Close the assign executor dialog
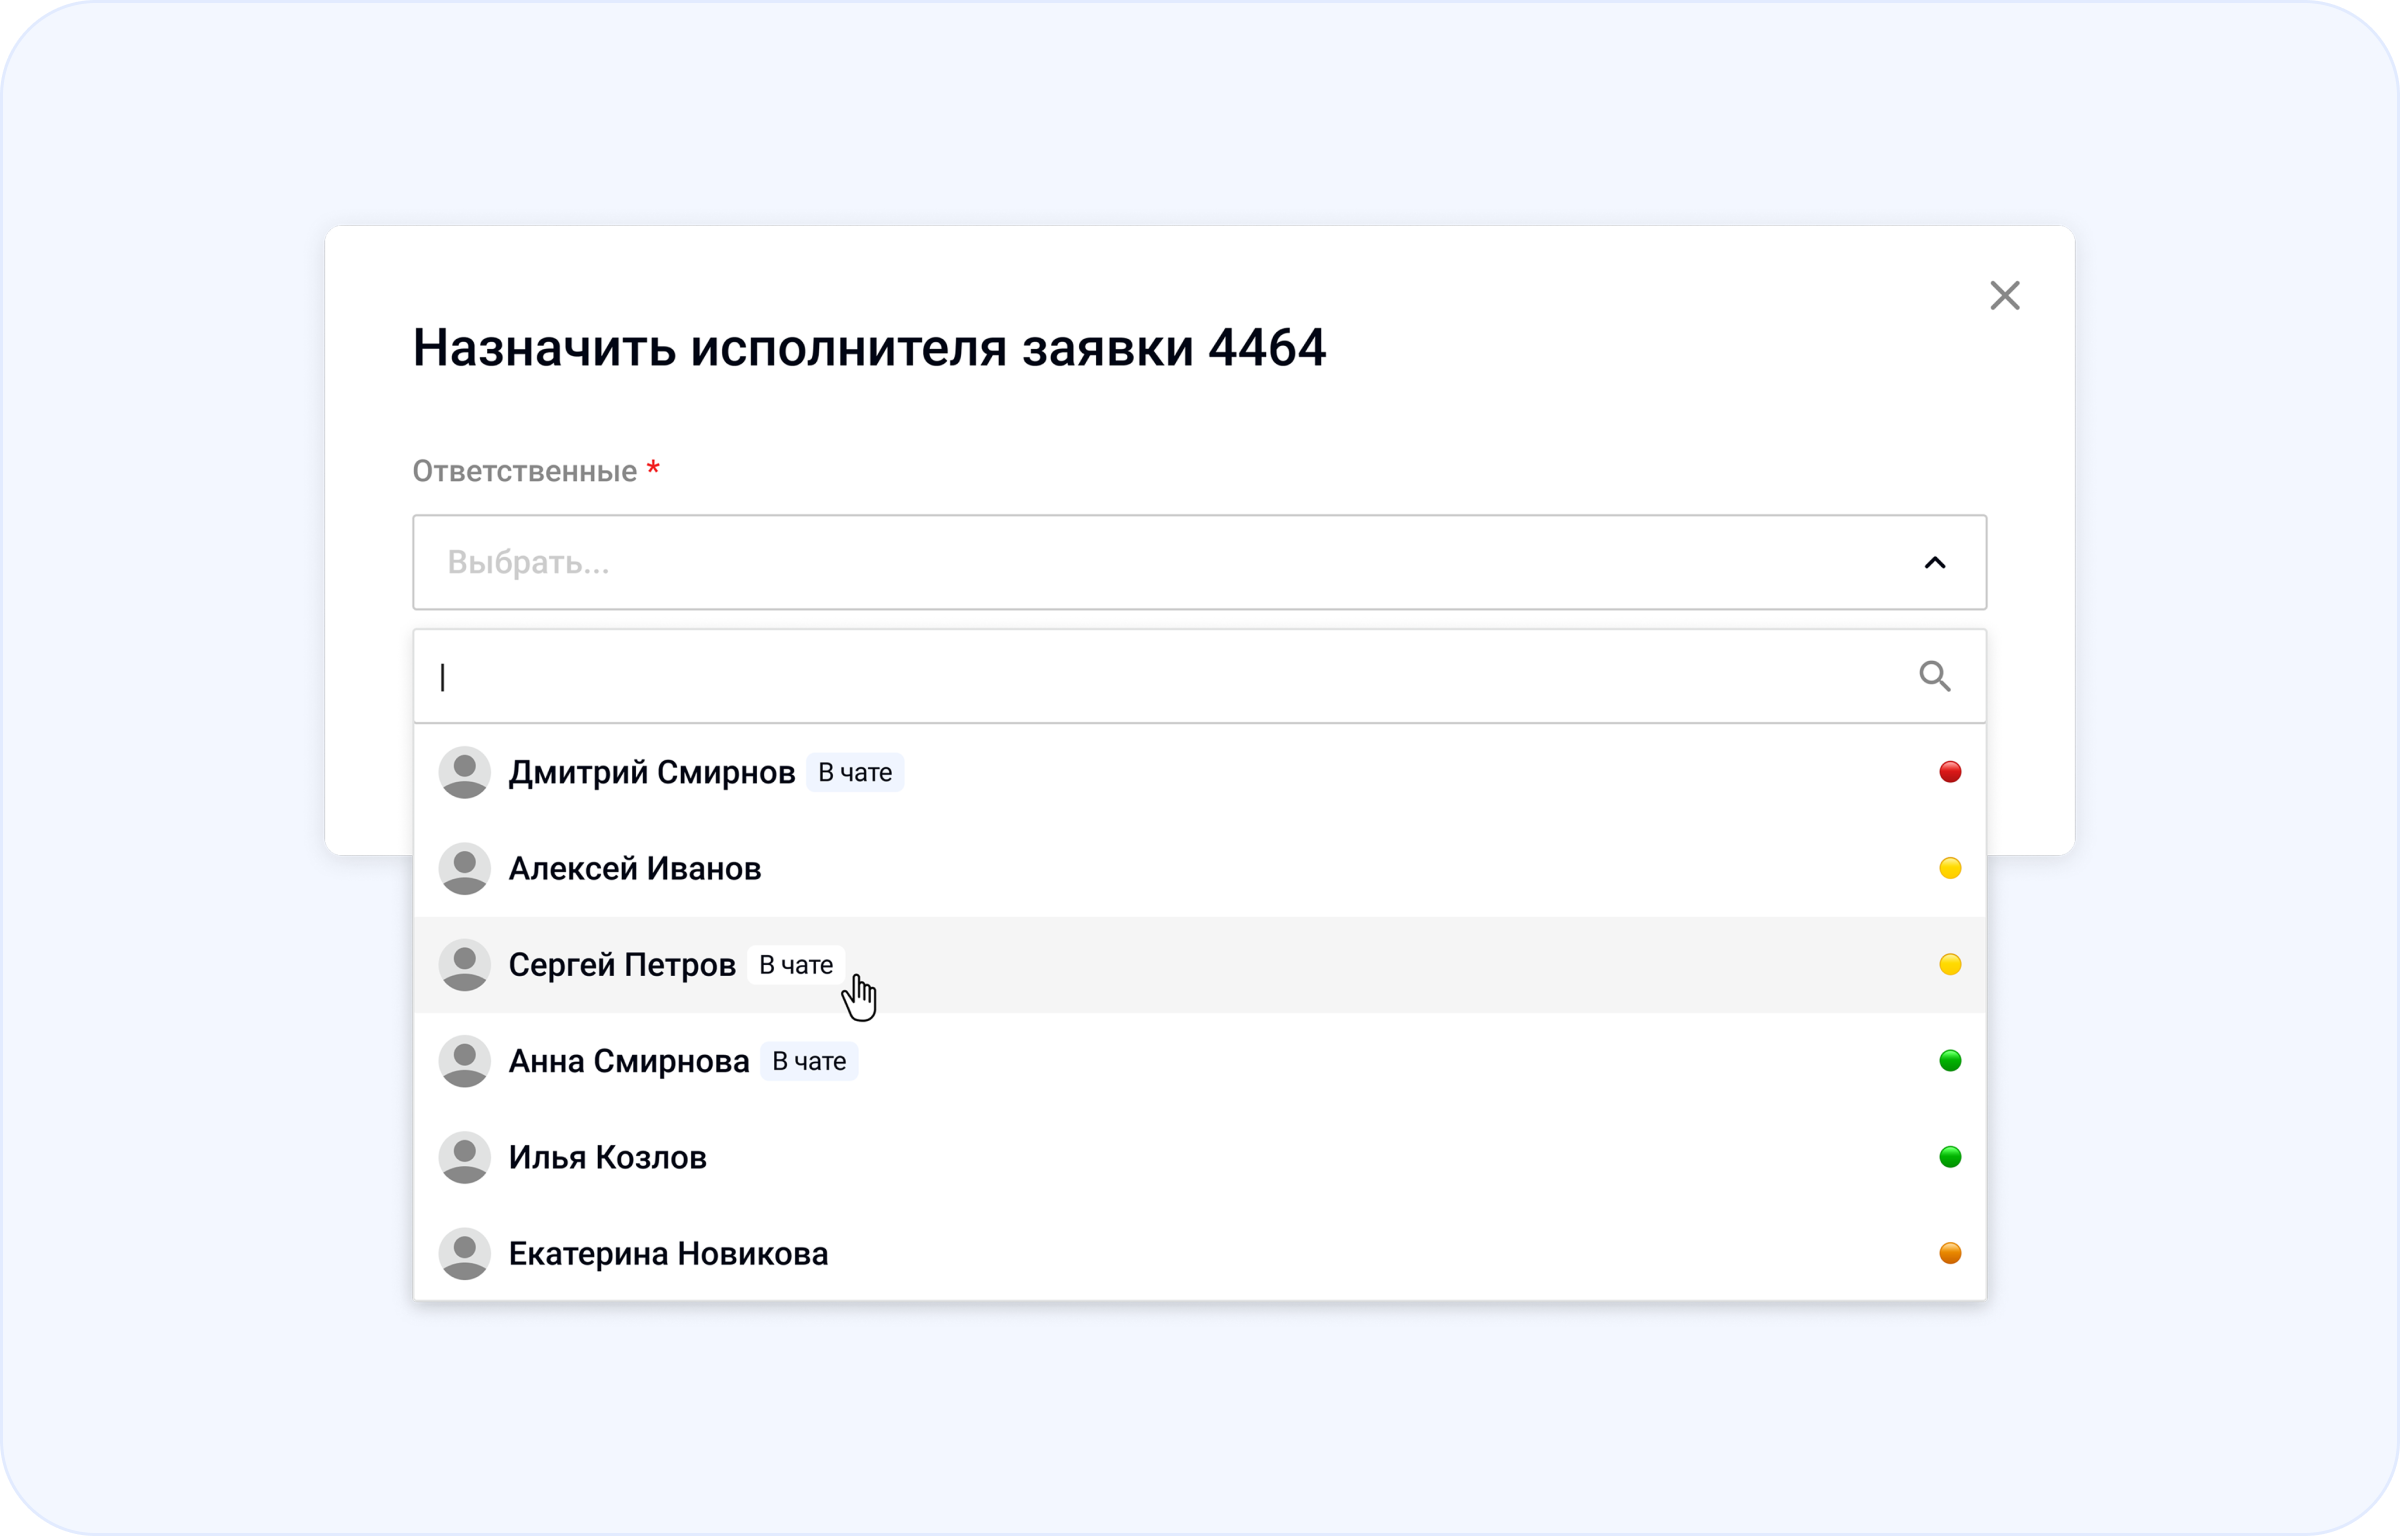This screenshot has width=2400, height=1536. (2004, 296)
